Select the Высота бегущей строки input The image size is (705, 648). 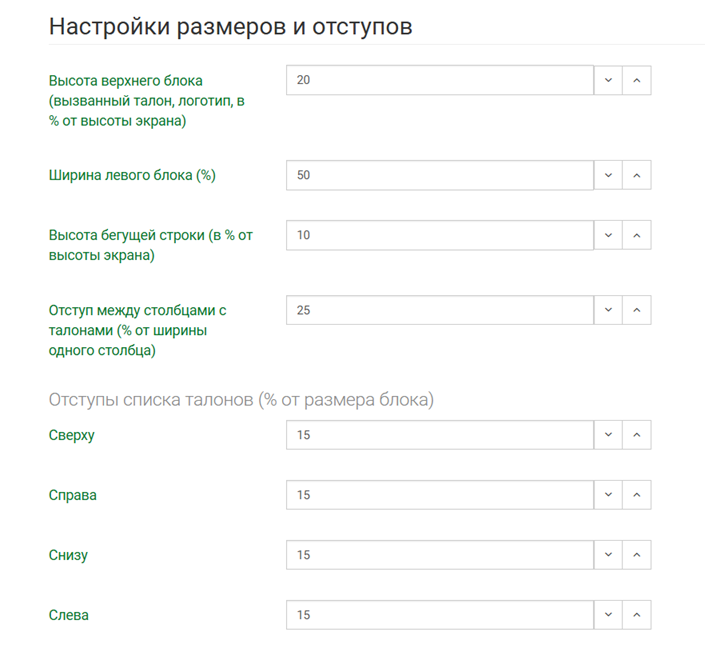(439, 235)
